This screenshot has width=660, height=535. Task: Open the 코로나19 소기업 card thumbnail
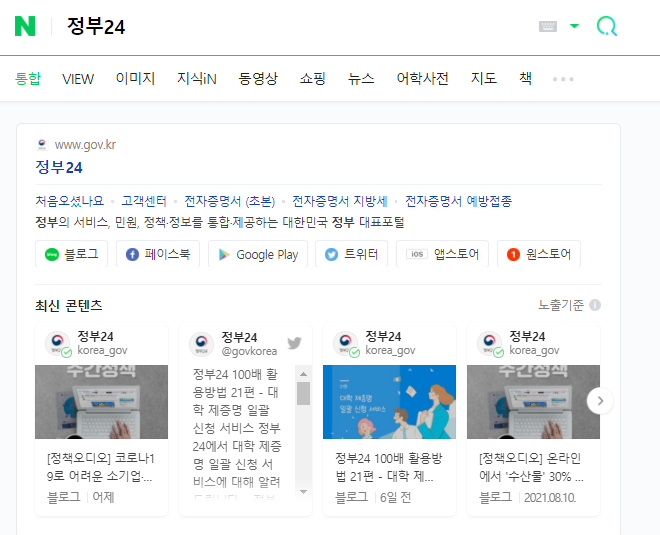[101, 402]
